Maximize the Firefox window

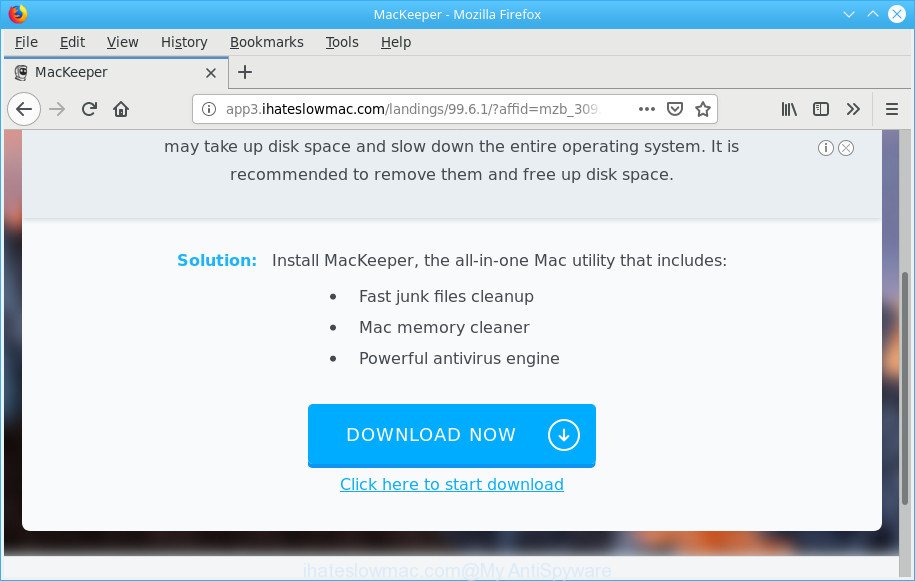click(x=872, y=14)
